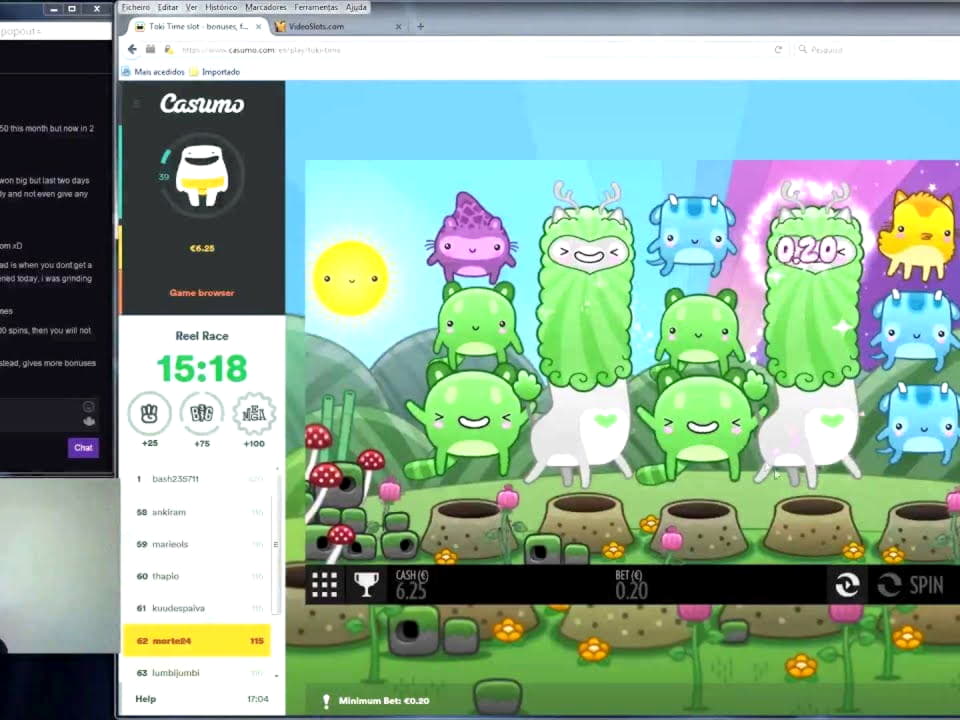Click the 17:04 clock in the sidebar
The width and height of the screenshot is (960, 720).
(x=258, y=699)
